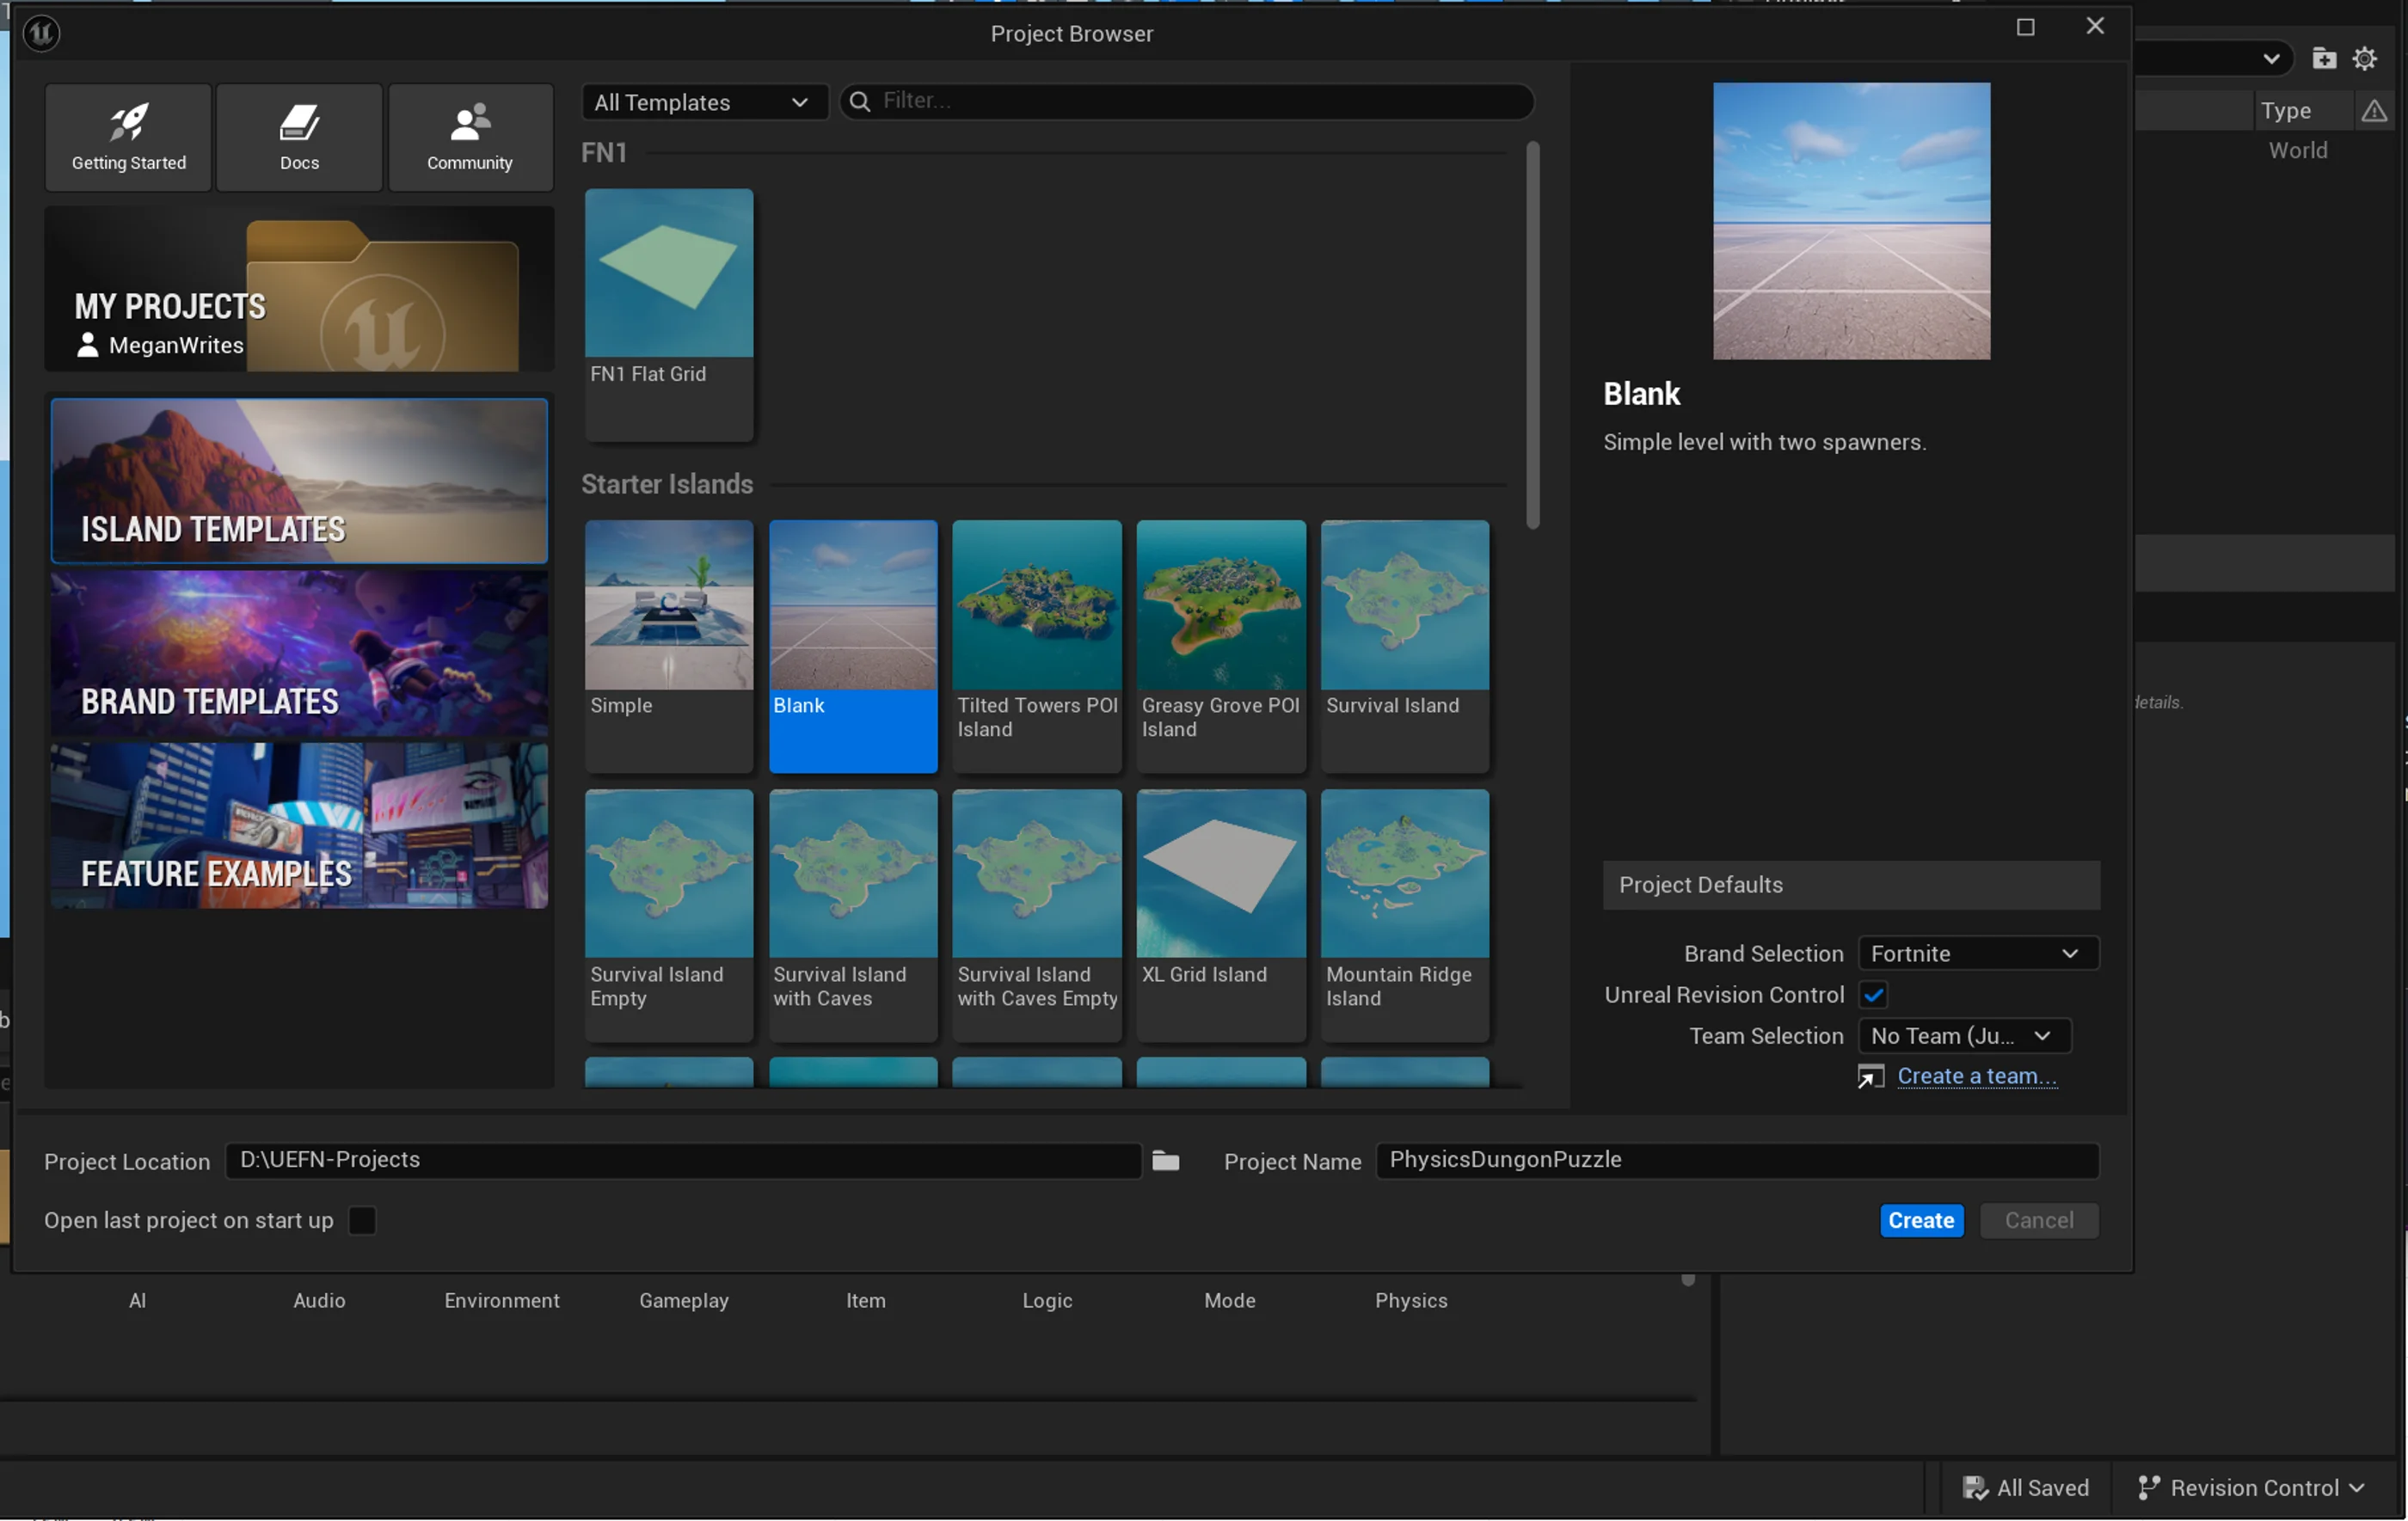
Task: Open the All Templates dropdown
Action: point(704,102)
